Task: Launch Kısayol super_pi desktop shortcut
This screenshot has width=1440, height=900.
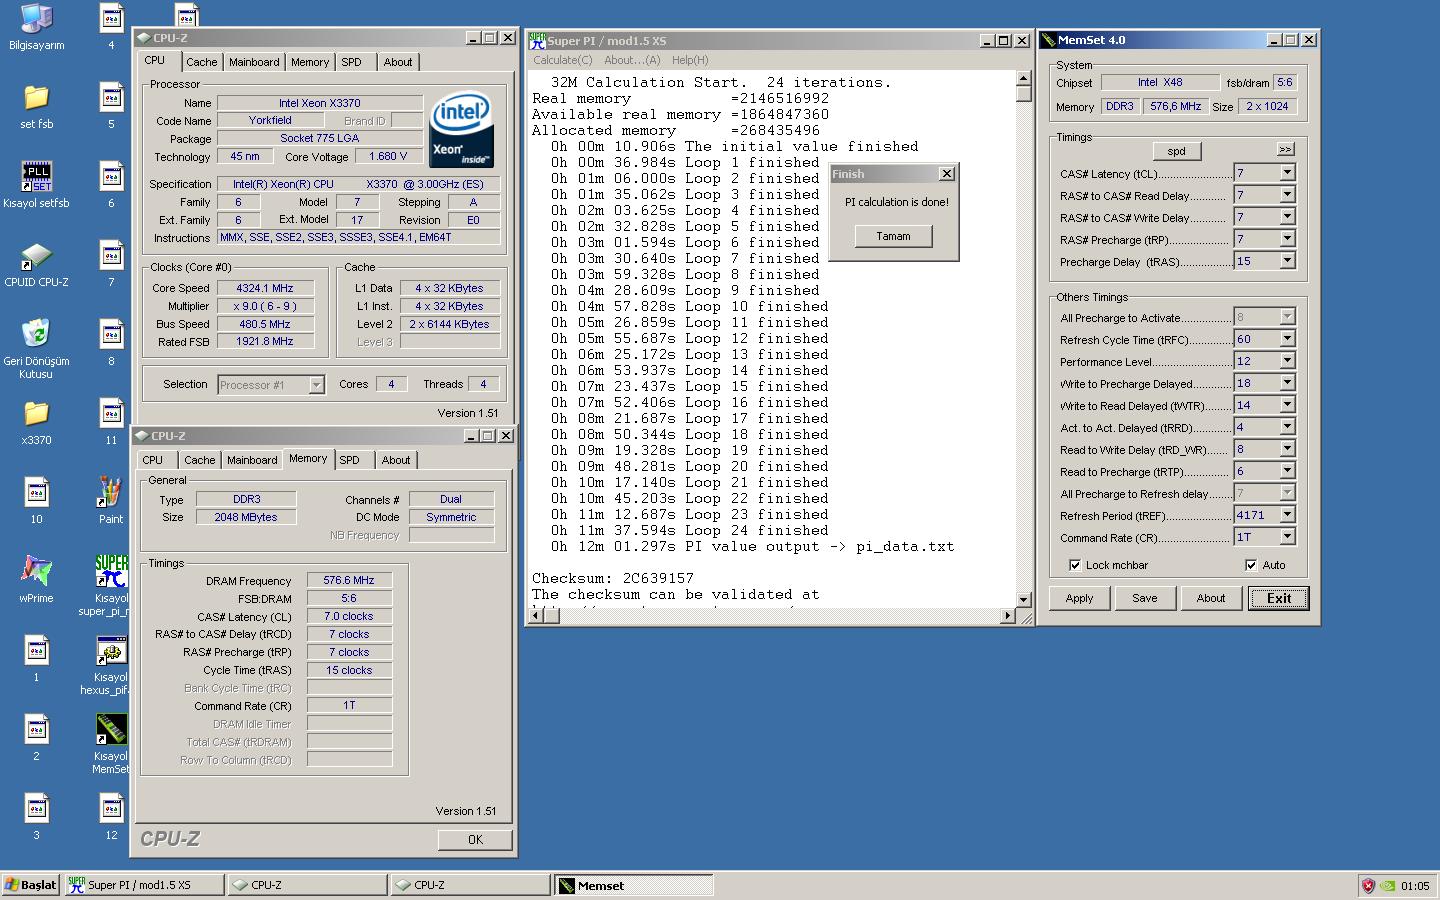Action: (111, 586)
